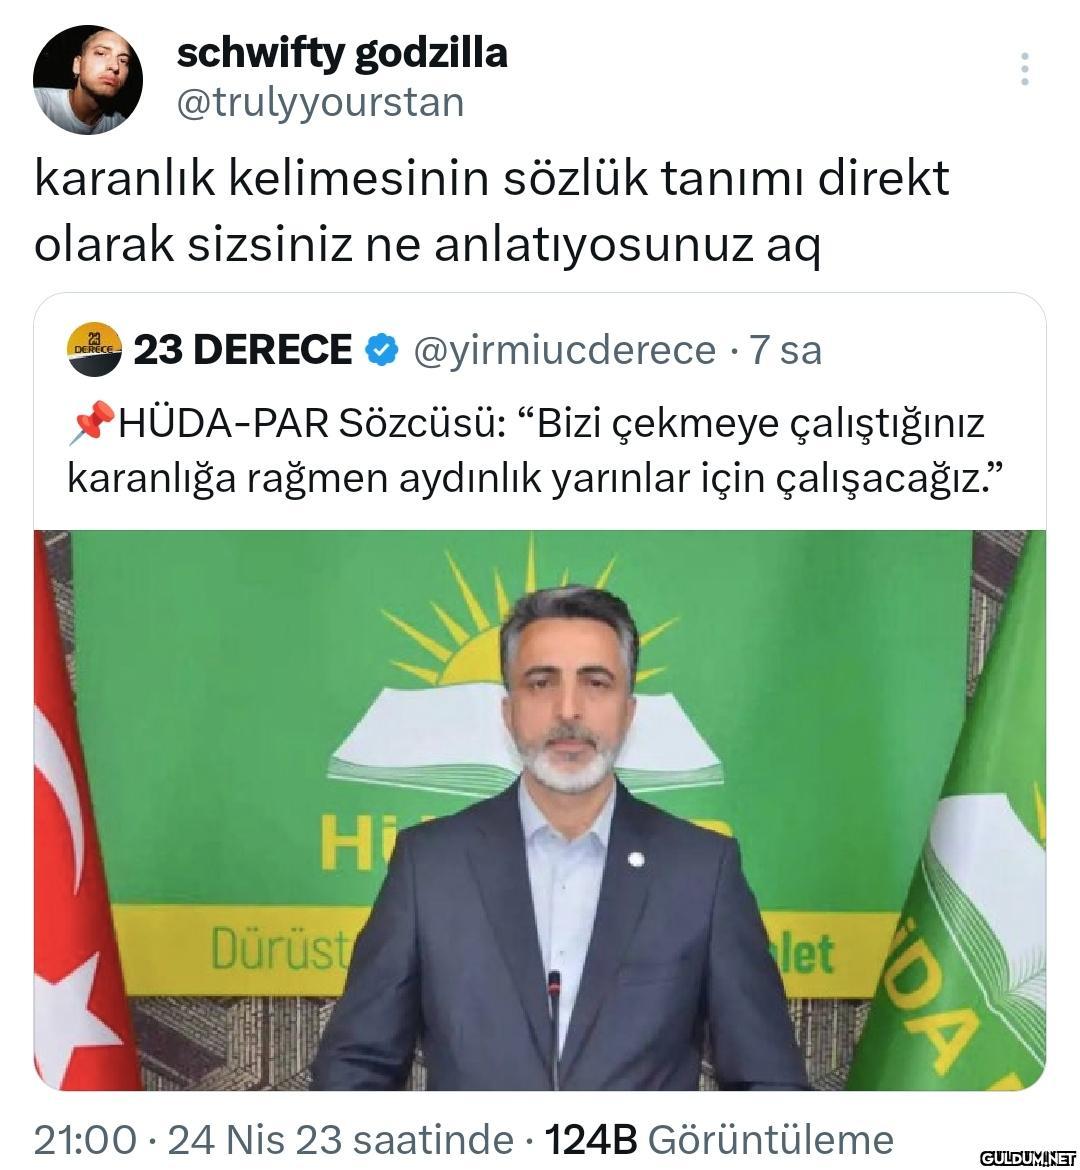Click the GULDUM.NET watermark logo
Screen dimensions: 1080x1170
(1028, 1158)
